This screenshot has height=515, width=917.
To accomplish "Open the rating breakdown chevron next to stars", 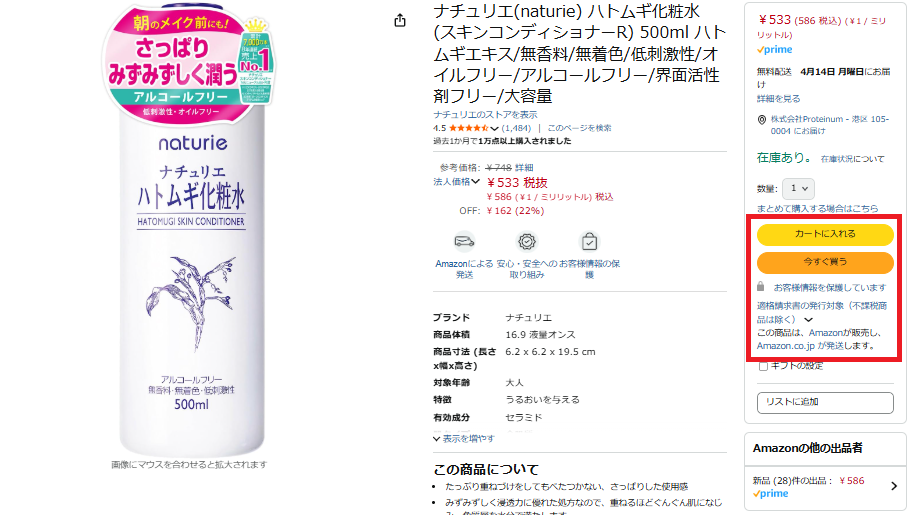I will coord(495,129).
